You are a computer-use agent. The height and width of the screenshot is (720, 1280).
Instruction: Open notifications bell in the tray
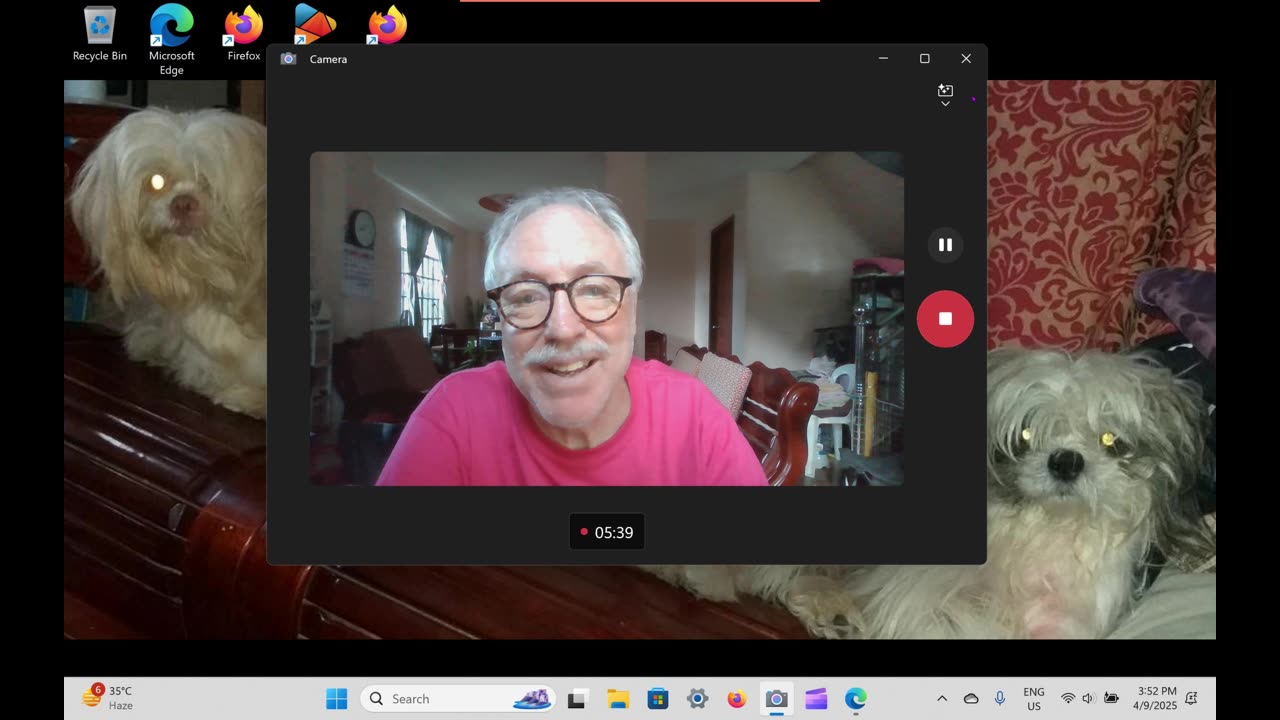coord(1192,699)
